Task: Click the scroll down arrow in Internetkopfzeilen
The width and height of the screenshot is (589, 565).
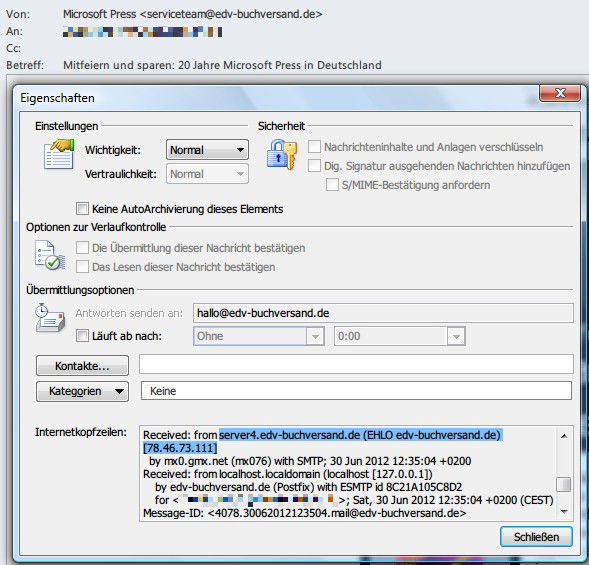Action: coord(564,511)
